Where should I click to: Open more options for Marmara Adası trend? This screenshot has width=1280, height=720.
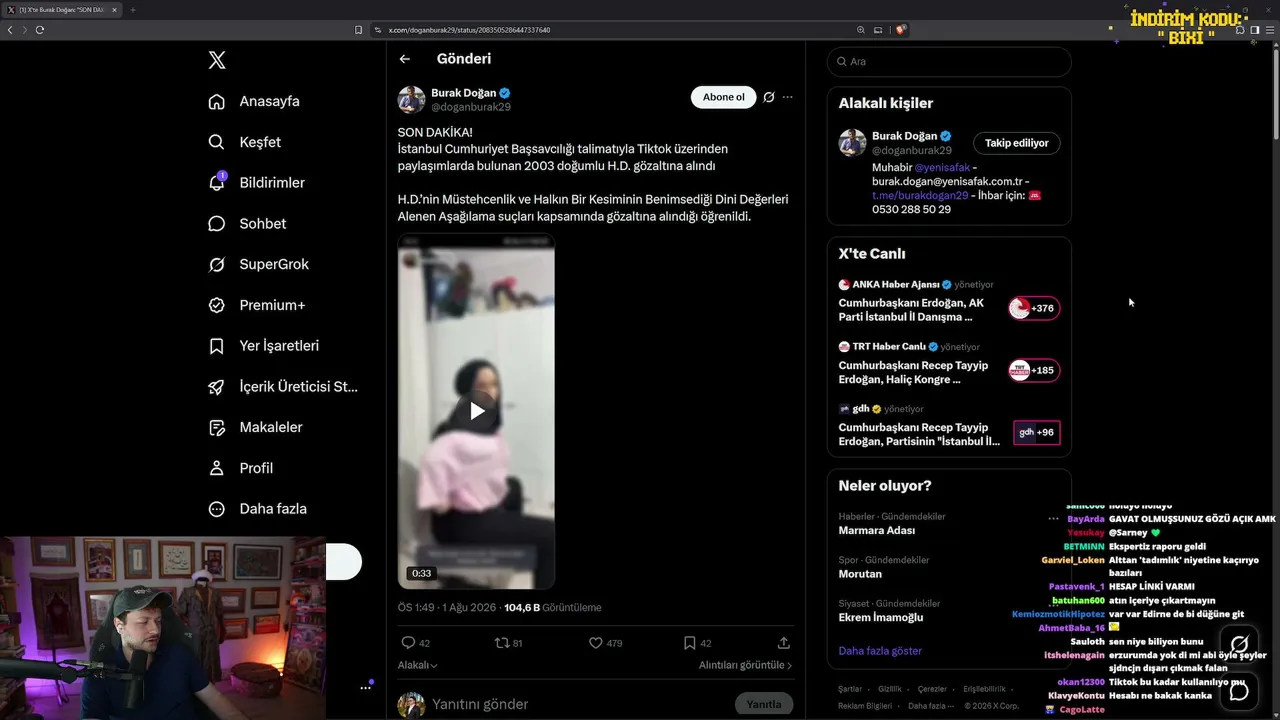[1052, 518]
